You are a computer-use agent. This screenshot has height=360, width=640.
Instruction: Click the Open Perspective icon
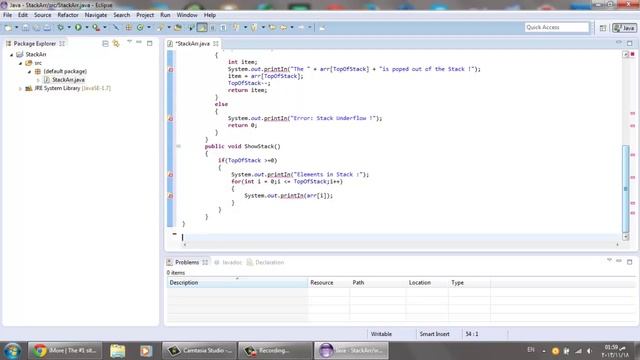pos(603,28)
